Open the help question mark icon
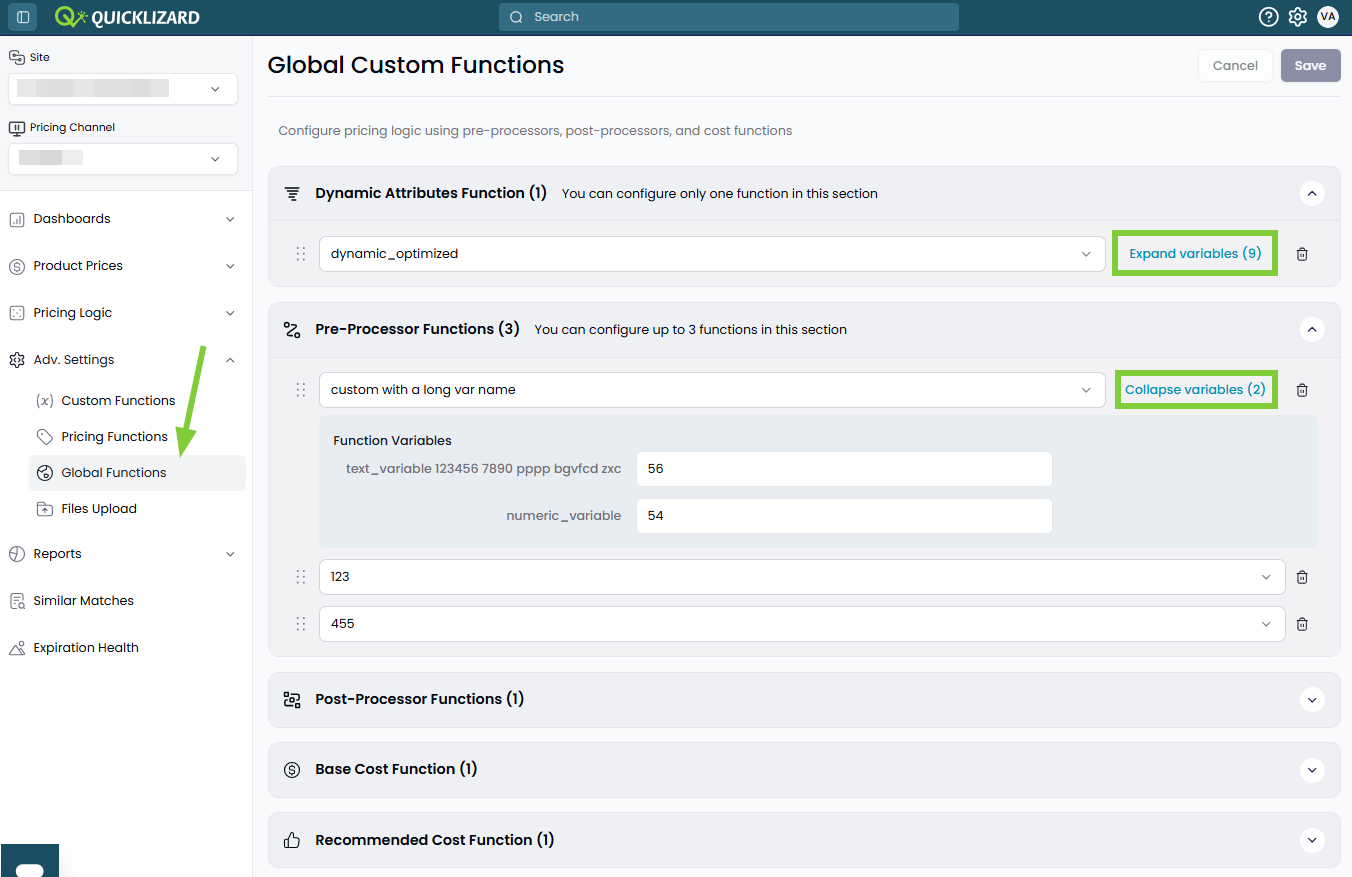Viewport: 1352px width, 877px height. click(1268, 17)
